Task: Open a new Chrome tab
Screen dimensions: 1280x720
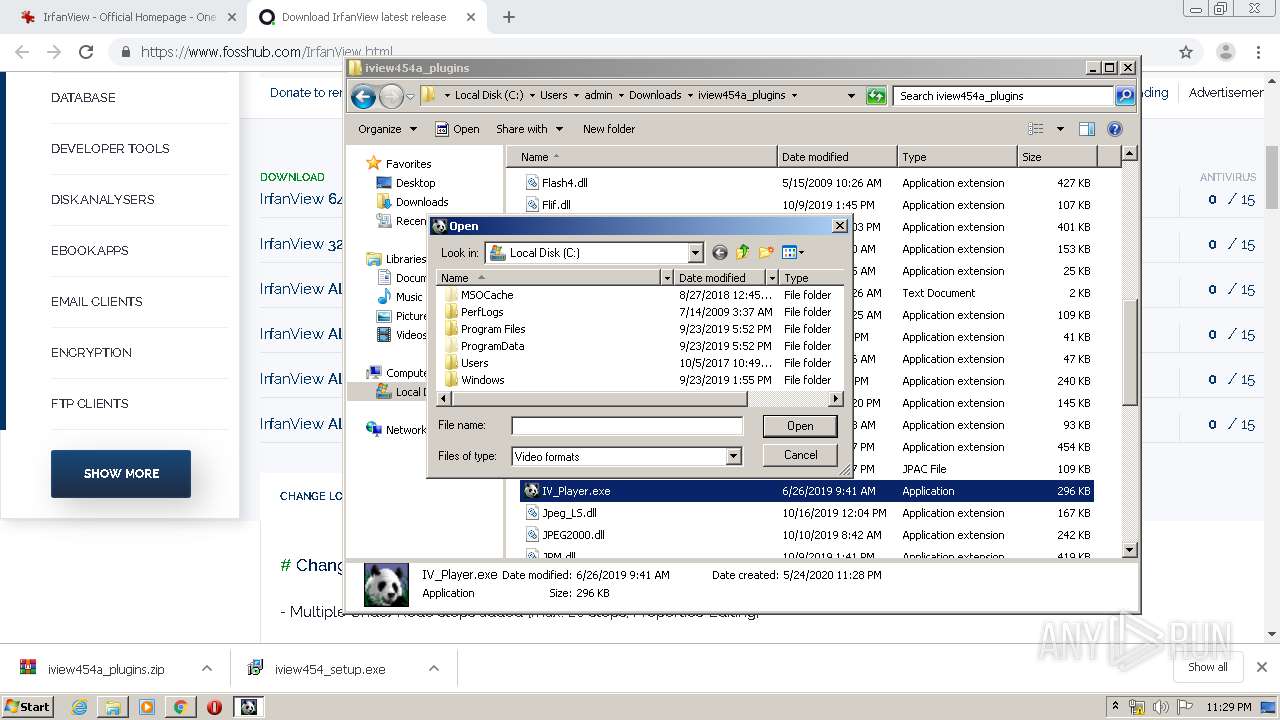Action: pyautogui.click(x=508, y=17)
